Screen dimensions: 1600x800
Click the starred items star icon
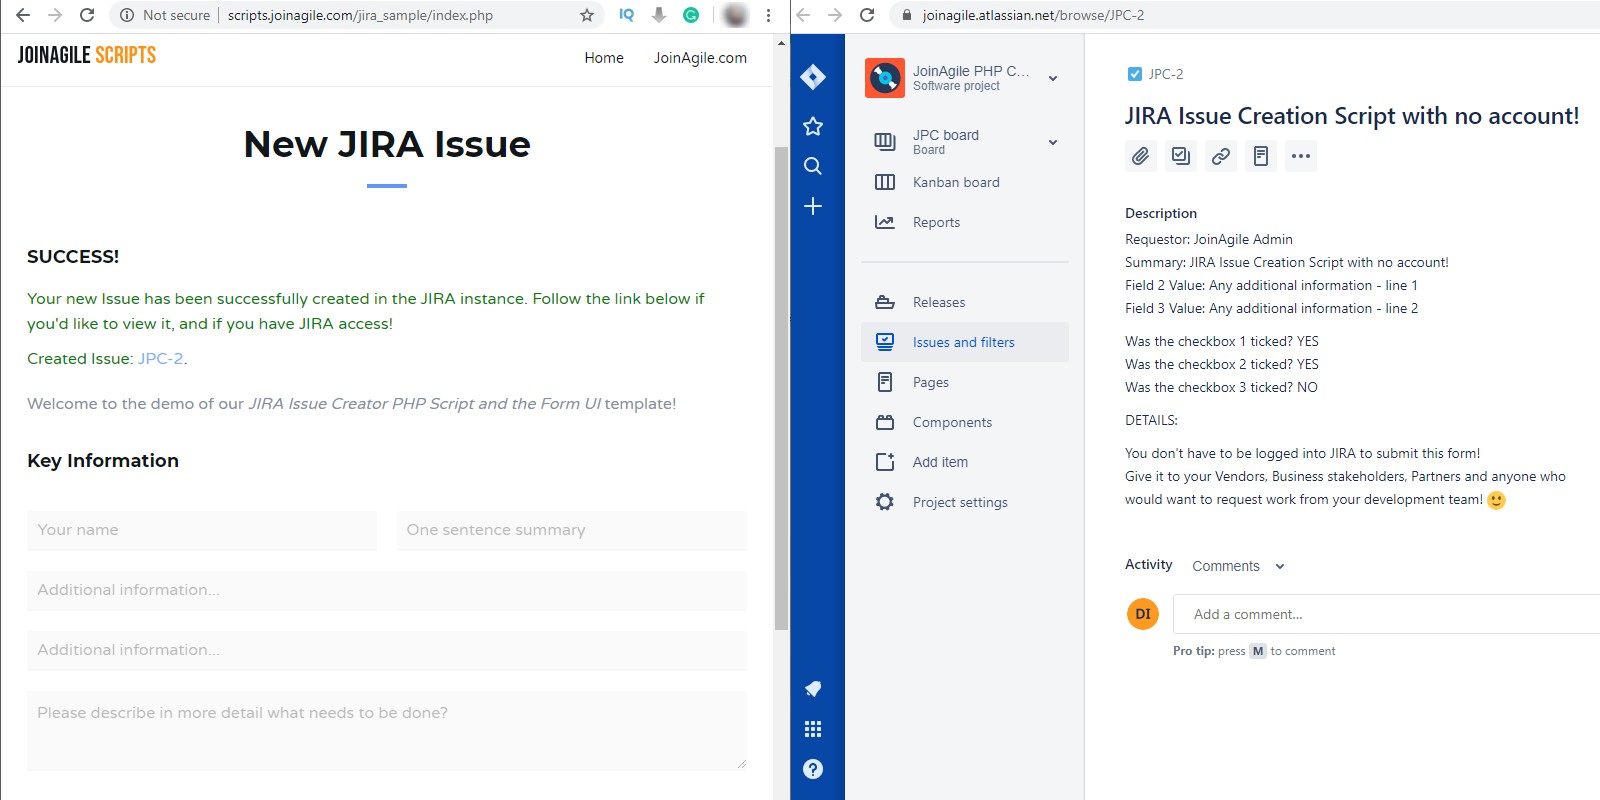(x=813, y=126)
